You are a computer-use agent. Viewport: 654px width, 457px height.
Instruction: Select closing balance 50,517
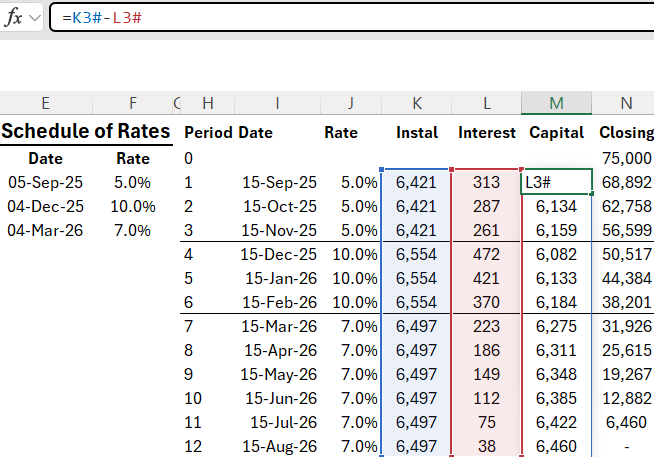pos(626,254)
